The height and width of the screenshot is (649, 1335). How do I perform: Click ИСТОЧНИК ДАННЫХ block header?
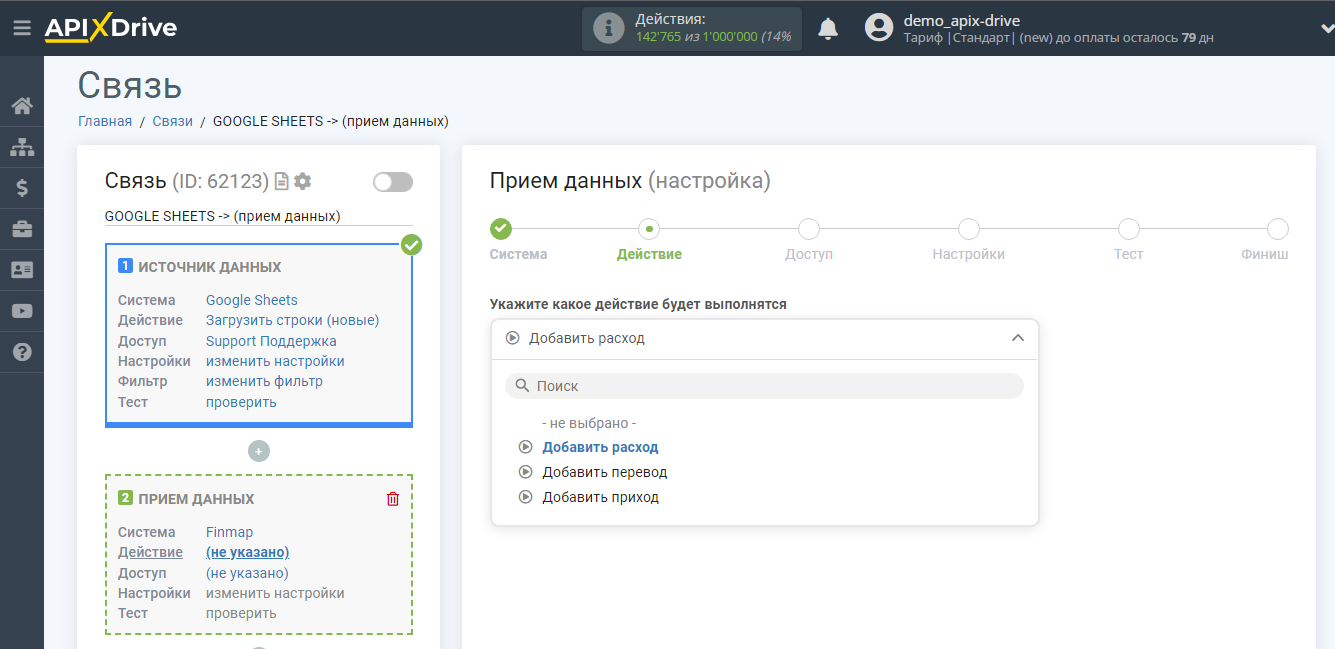coord(209,267)
